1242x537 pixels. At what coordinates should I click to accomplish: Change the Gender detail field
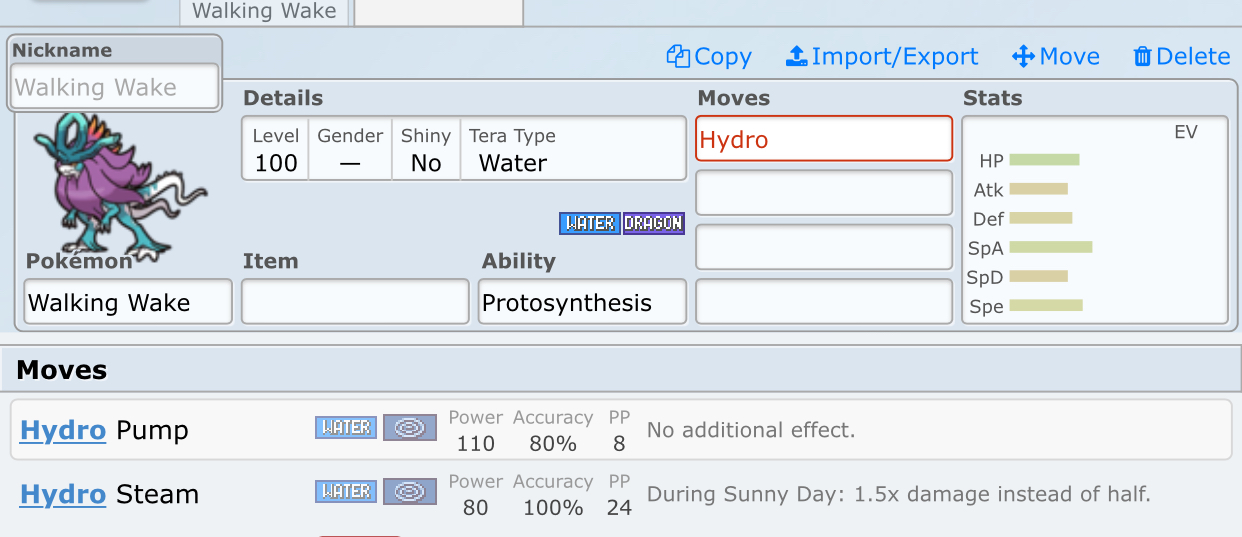350,150
